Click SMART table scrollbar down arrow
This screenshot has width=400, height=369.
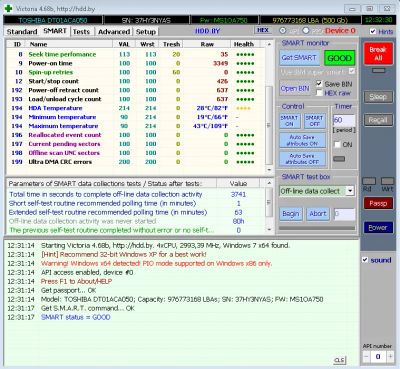coord(269,170)
